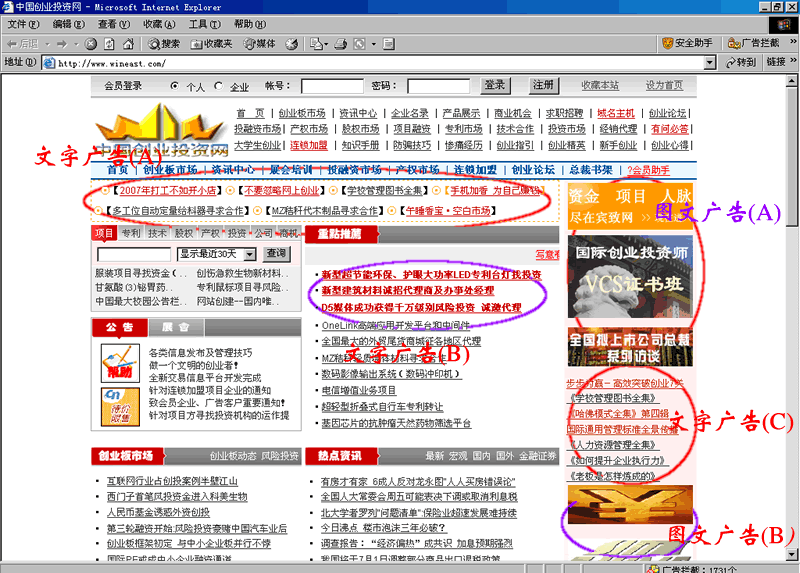Click the Print icon in the toolbar

point(341,44)
